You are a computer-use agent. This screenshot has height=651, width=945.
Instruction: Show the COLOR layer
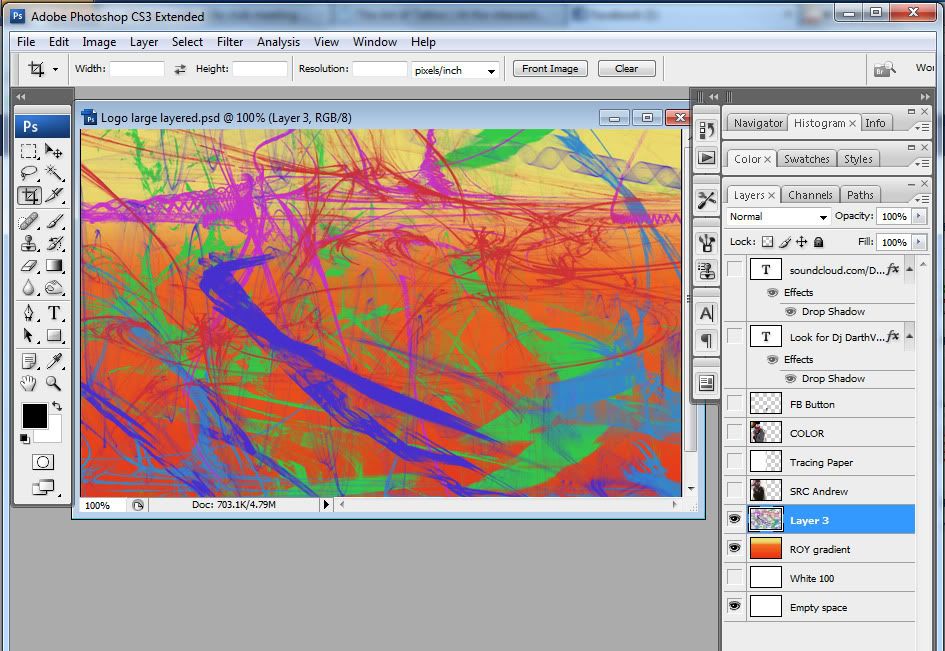pos(734,432)
